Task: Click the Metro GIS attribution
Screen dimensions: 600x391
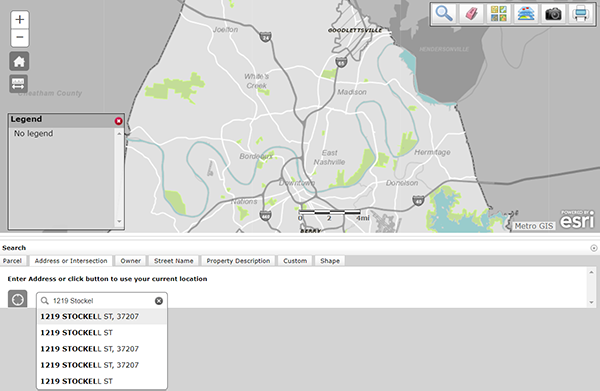Action: (x=533, y=226)
